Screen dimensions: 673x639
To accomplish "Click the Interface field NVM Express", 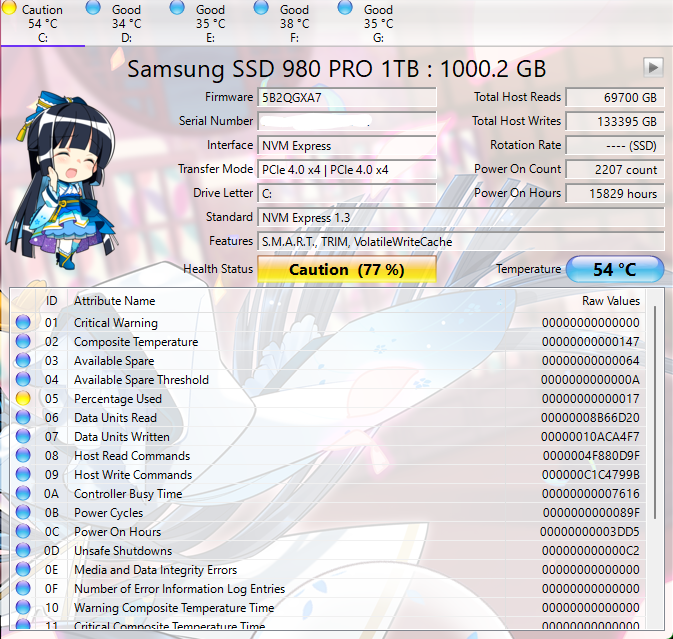I will coord(347,145).
